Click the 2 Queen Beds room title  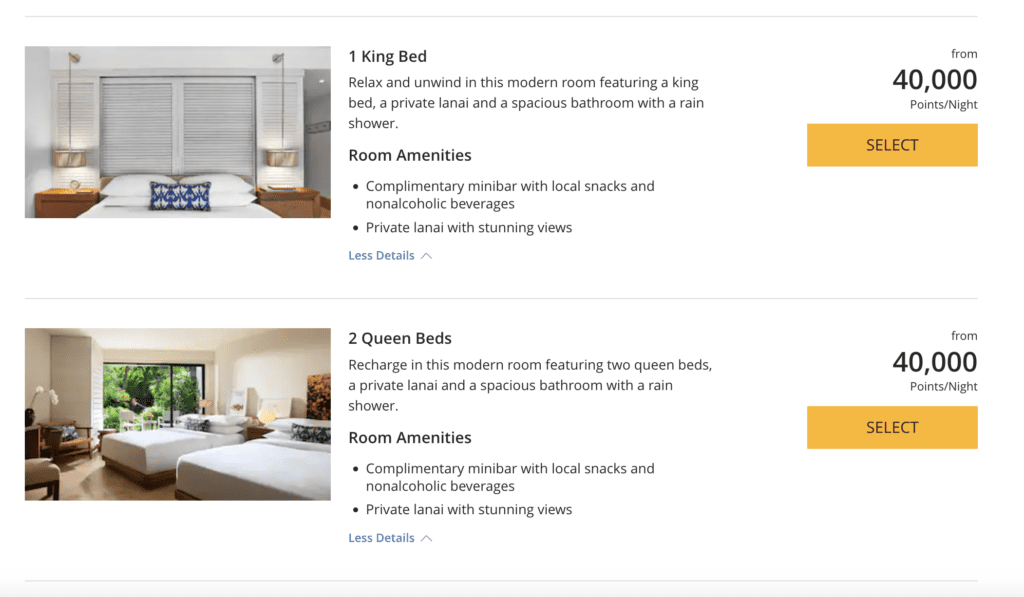400,339
